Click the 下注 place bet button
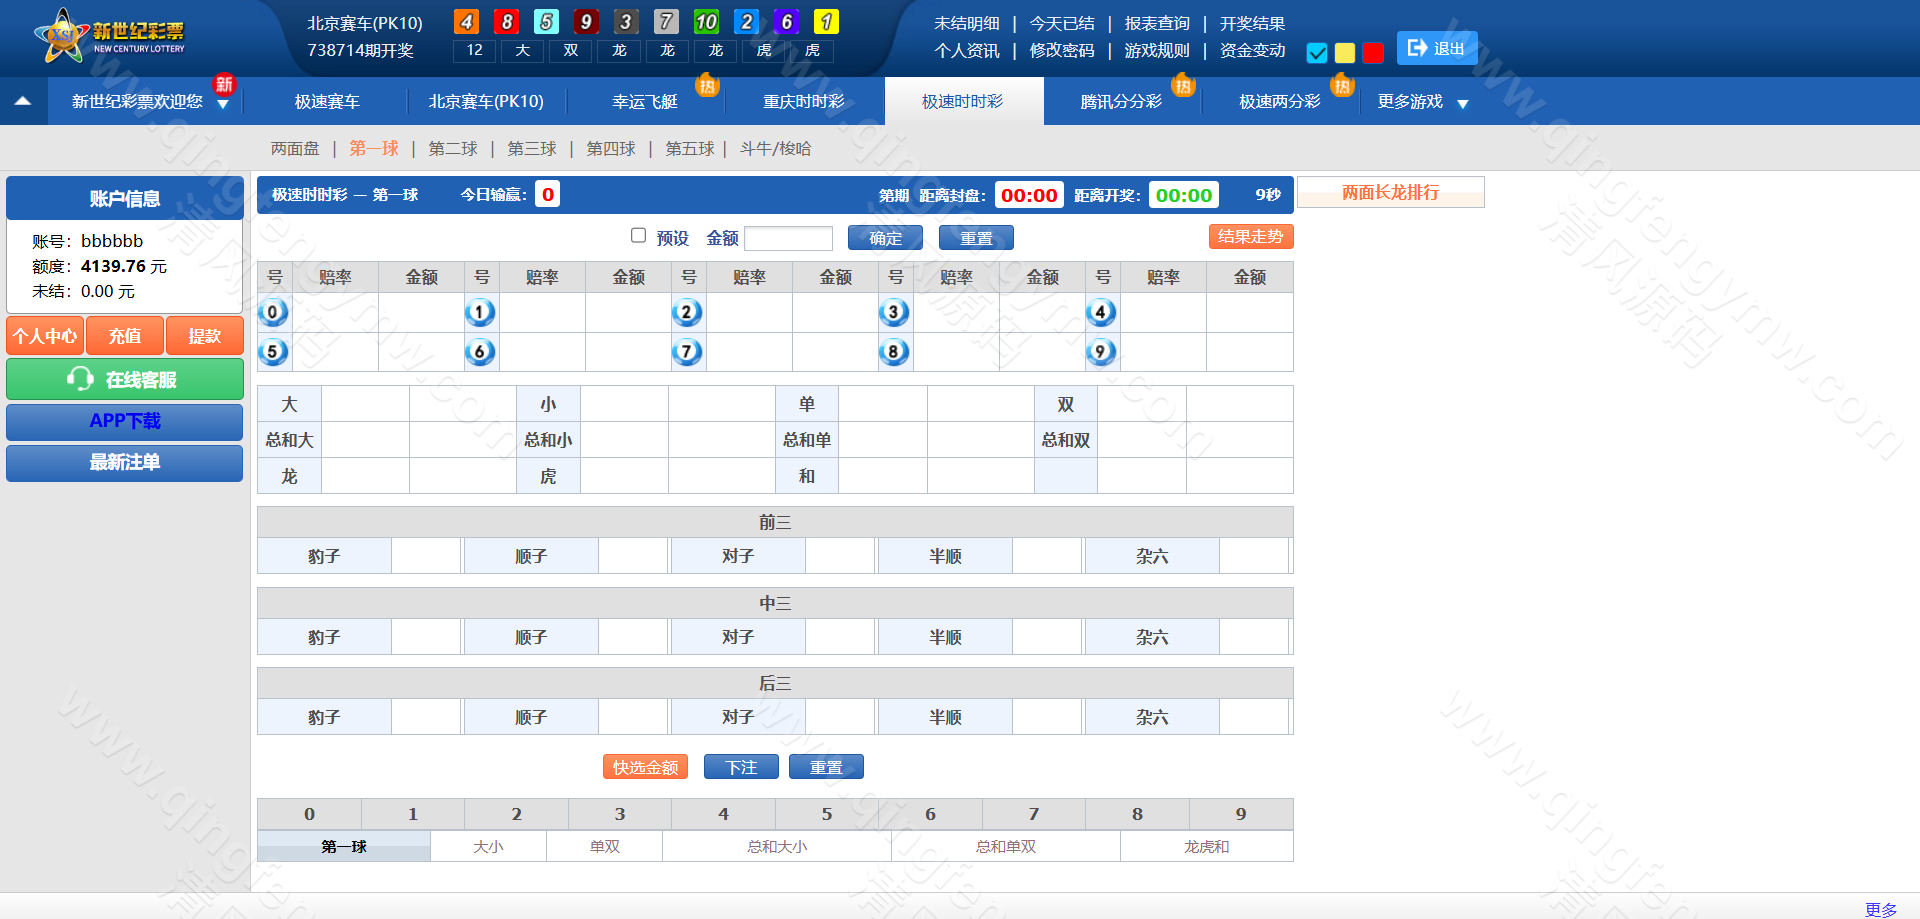This screenshot has width=1920, height=919. (741, 767)
